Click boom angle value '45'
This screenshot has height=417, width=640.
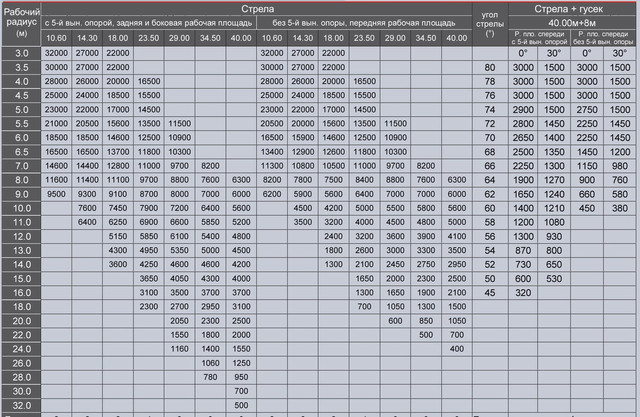click(x=490, y=293)
